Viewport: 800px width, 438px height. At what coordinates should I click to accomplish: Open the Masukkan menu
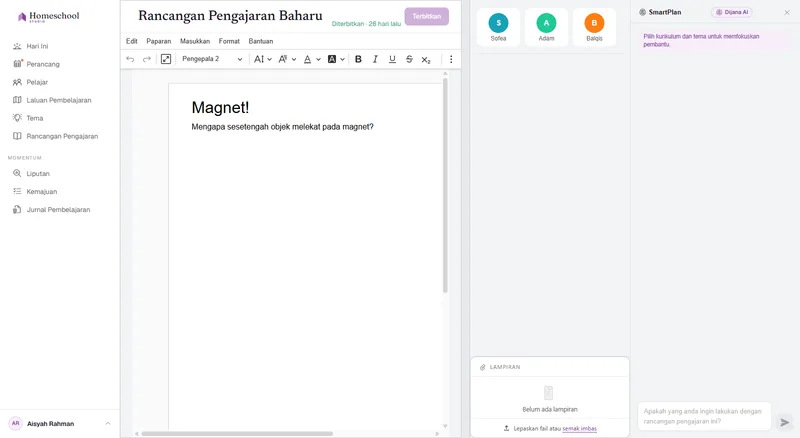[195, 41]
